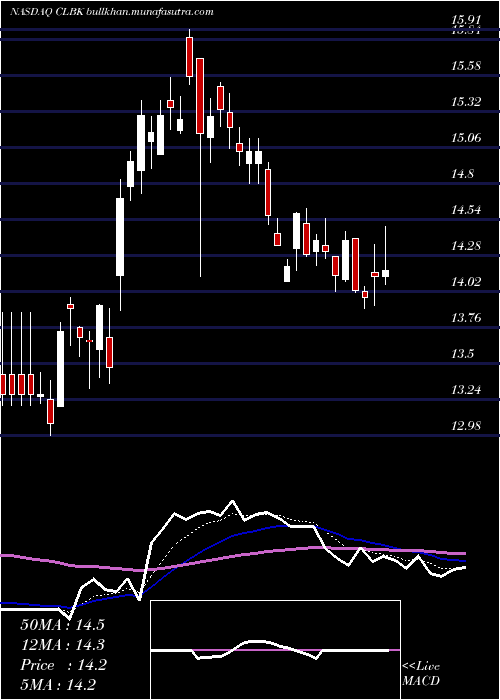Click the NASDAQ CLBK chart title text
Screen dimensions: 500x700
pos(112,12)
